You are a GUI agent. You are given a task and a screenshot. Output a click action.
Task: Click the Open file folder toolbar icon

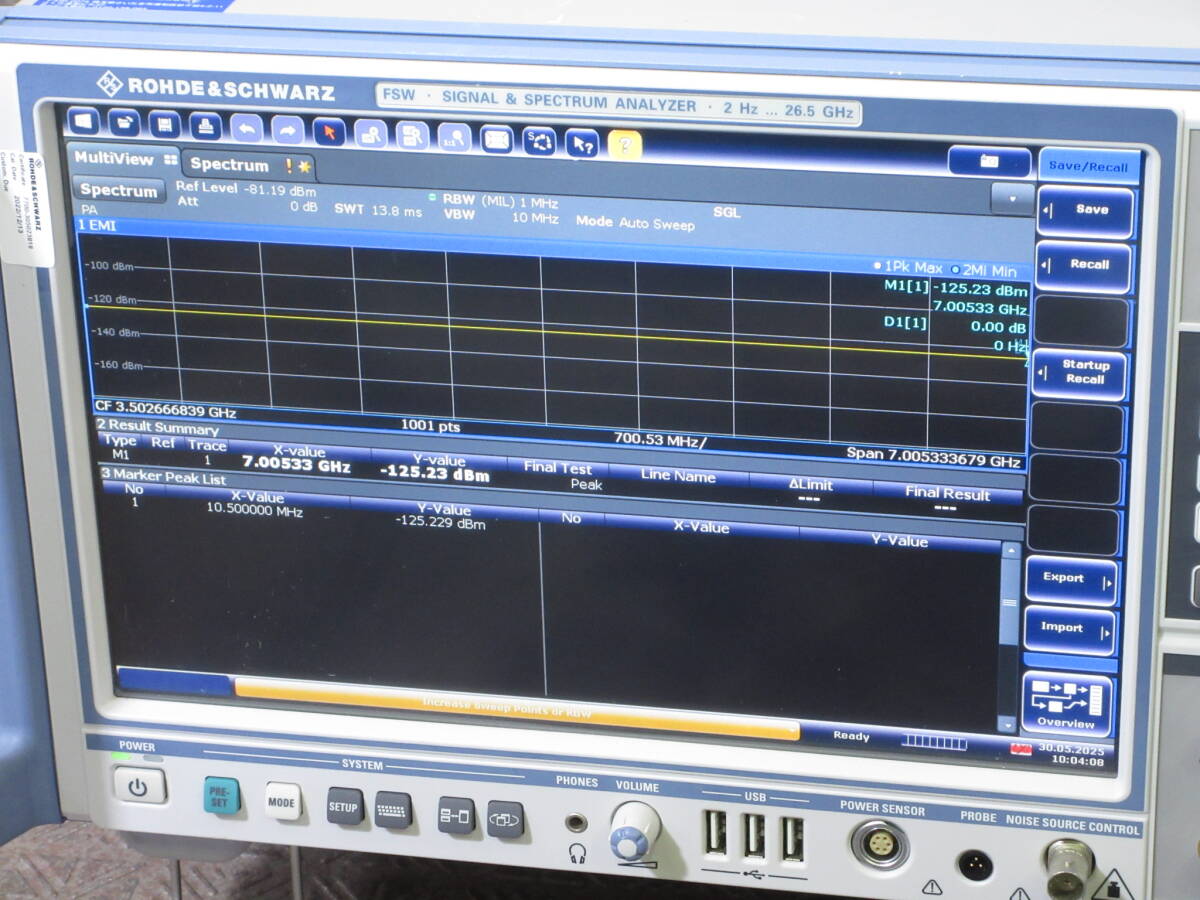[x=123, y=123]
